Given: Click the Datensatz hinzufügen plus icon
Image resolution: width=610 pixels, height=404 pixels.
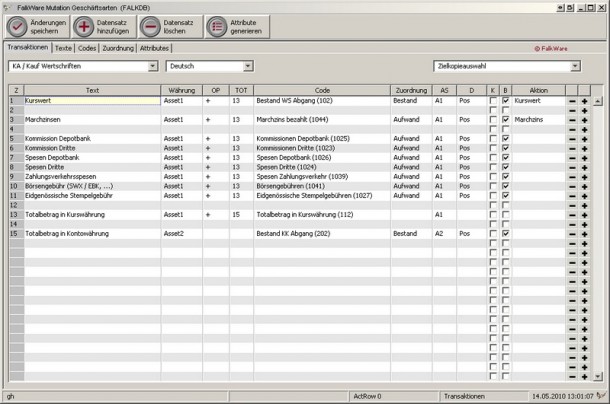Looking at the screenshot, I should (82, 26).
